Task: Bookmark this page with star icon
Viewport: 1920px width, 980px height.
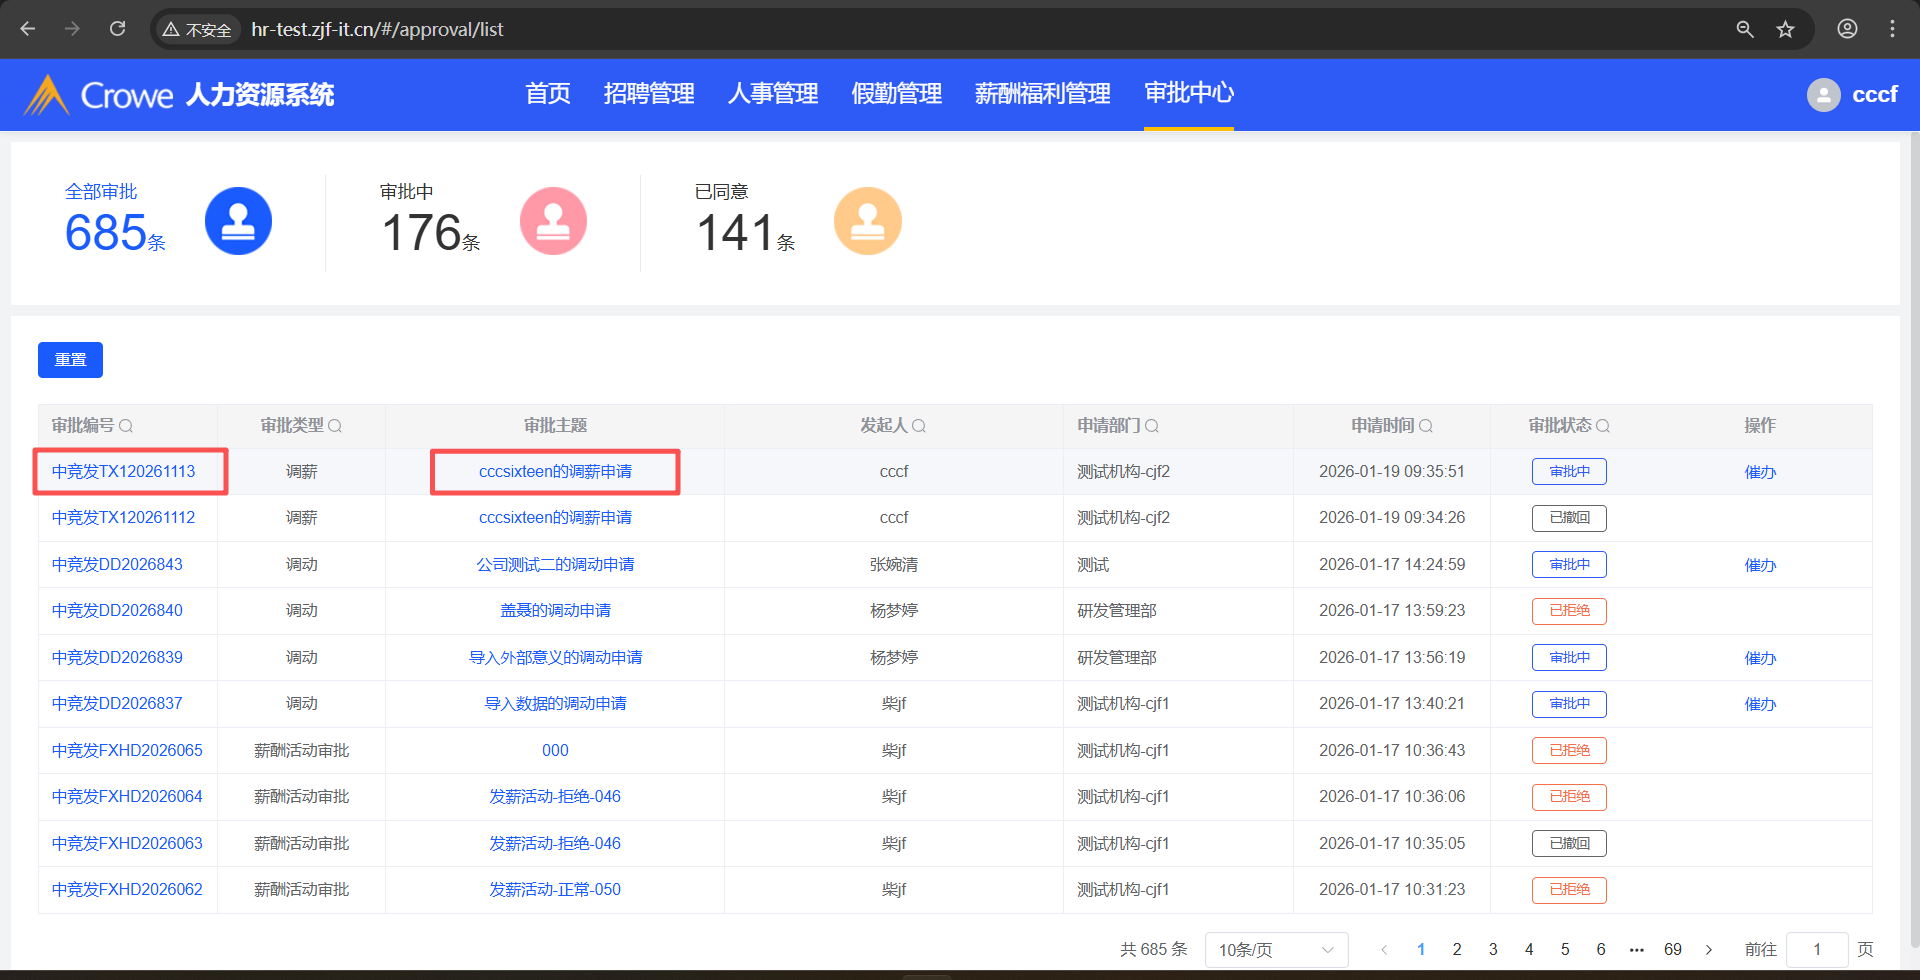Action: pyautogui.click(x=1785, y=29)
